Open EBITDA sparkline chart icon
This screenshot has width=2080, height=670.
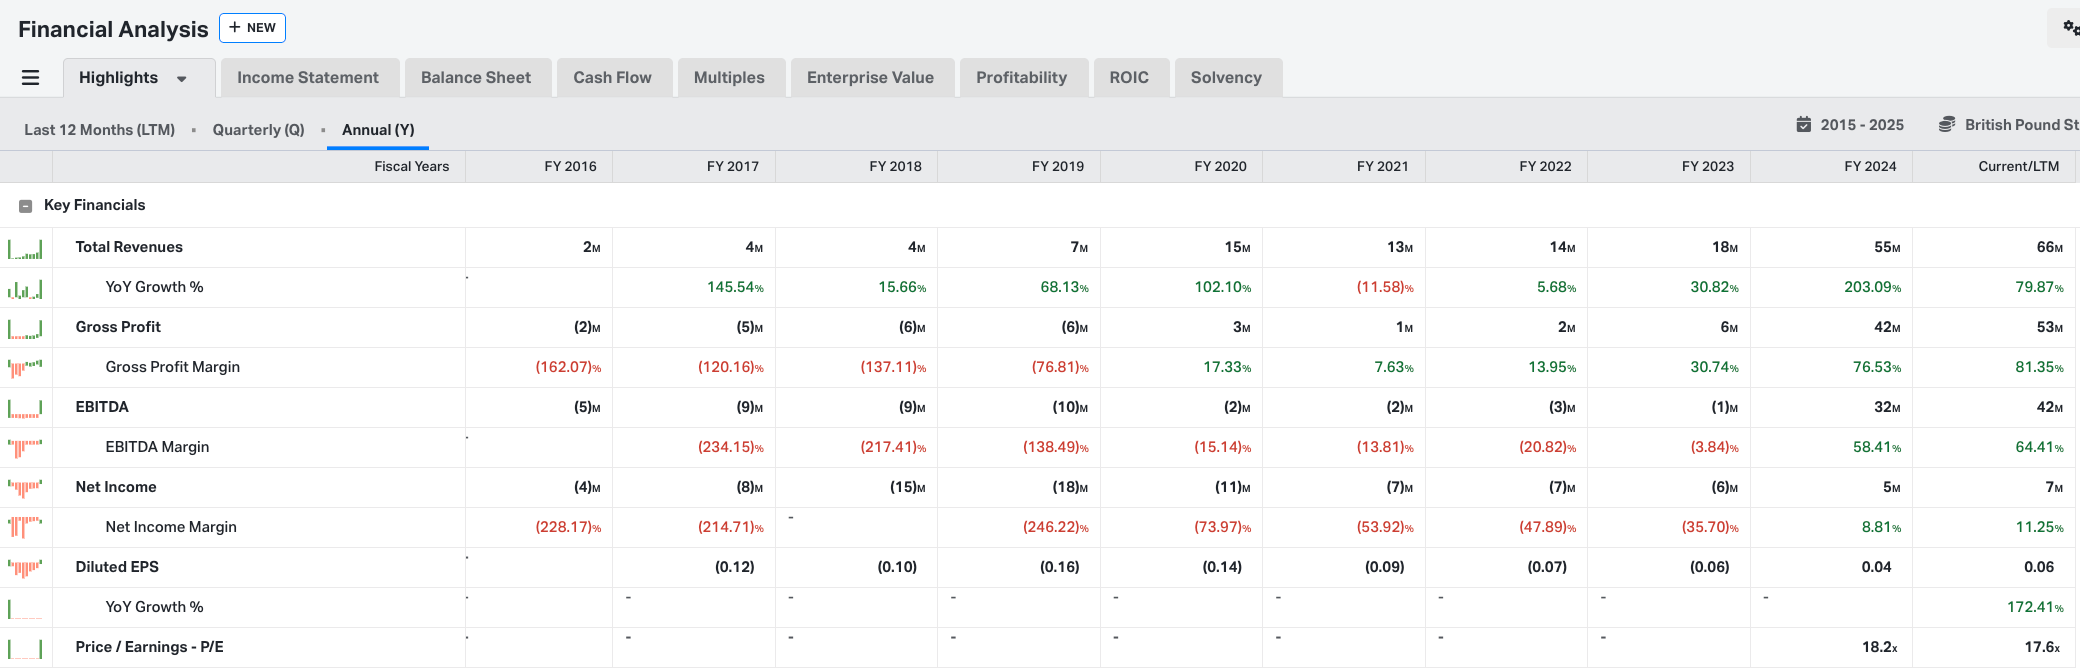click(25, 408)
